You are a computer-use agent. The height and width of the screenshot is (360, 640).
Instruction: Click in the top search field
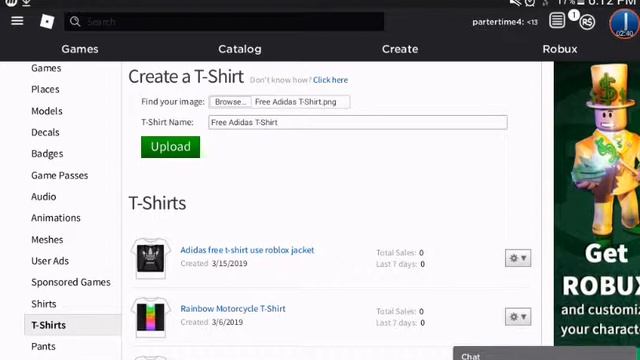click(x=224, y=21)
